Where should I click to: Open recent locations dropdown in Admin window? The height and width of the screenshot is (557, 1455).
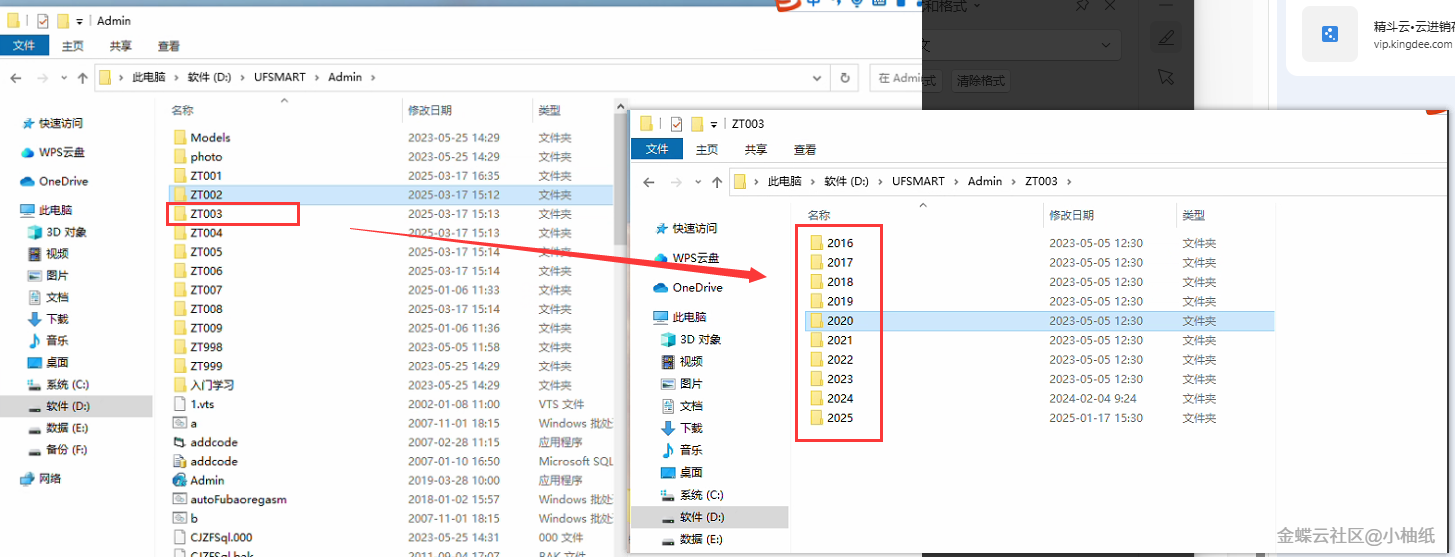coord(63,78)
